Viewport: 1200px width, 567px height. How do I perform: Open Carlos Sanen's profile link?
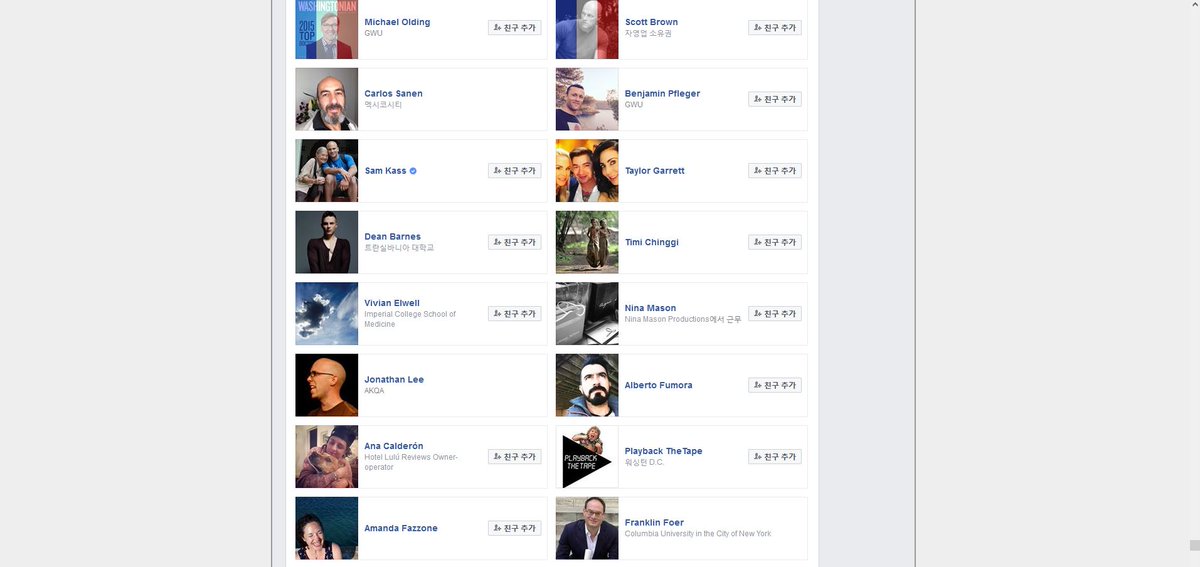coord(393,93)
